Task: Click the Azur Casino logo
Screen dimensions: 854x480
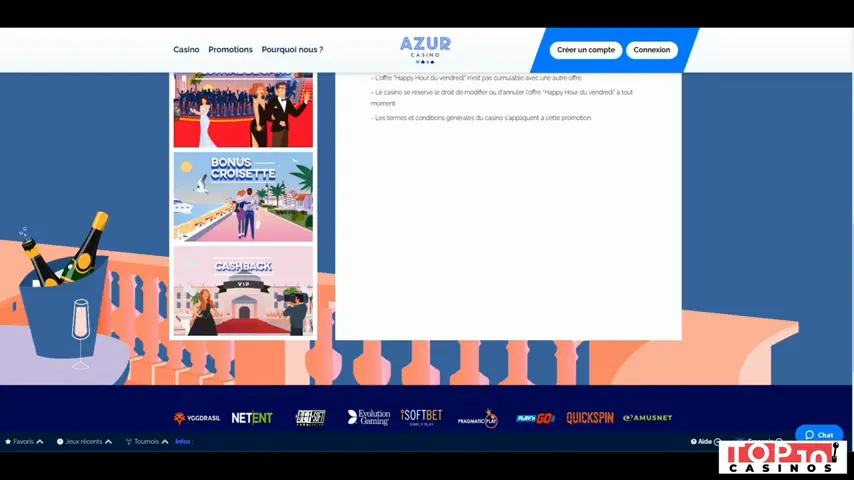Action: click(x=425, y=50)
